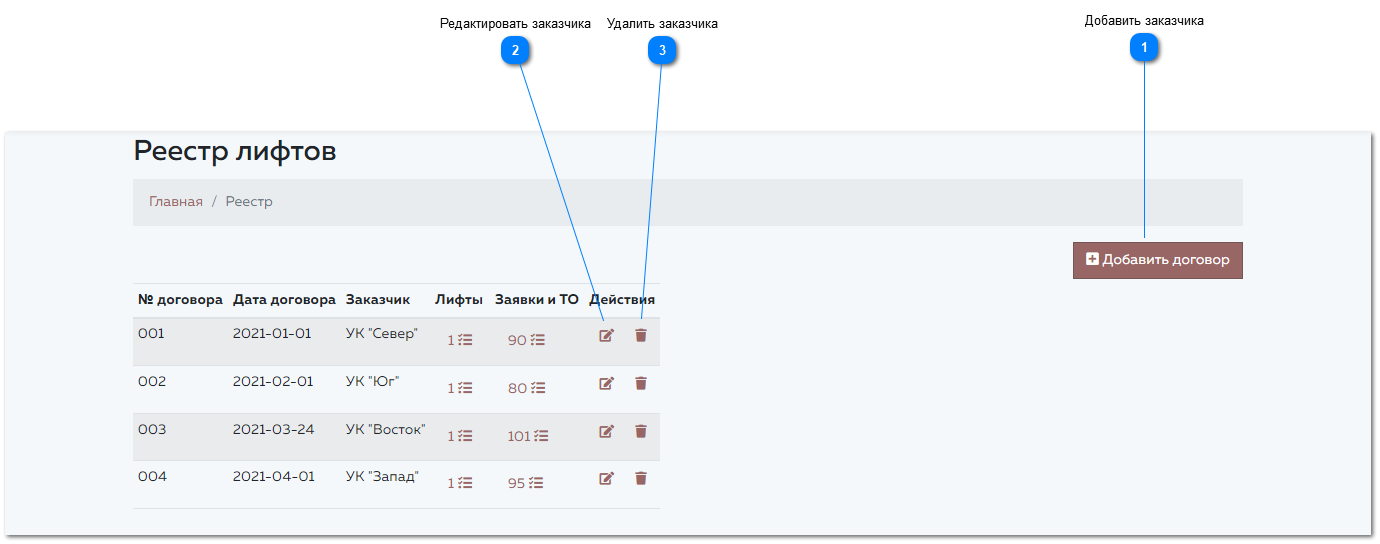Click the УК "Север" customer cell
The width and height of the screenshot is (1380, 544).
(x=381, y=334)
